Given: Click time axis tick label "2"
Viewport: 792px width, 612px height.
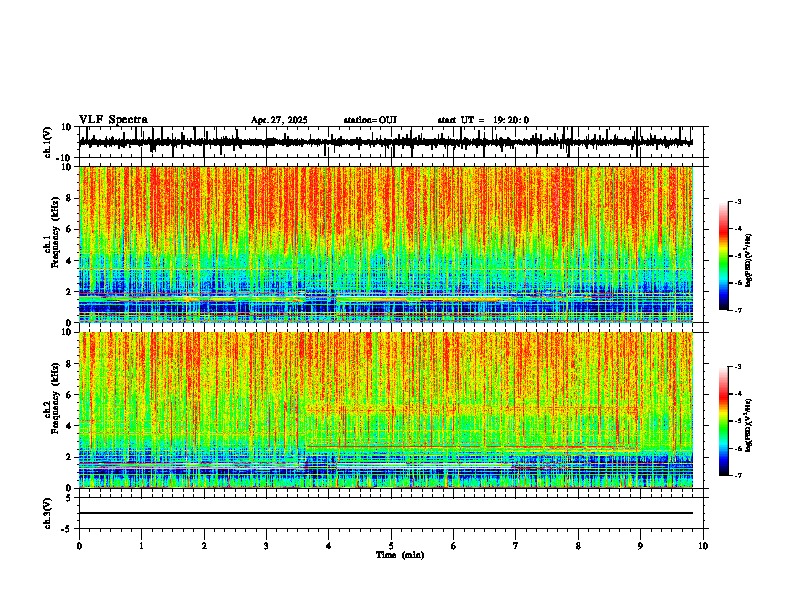Looking at the screenshot, I should (x=204, y=546).
